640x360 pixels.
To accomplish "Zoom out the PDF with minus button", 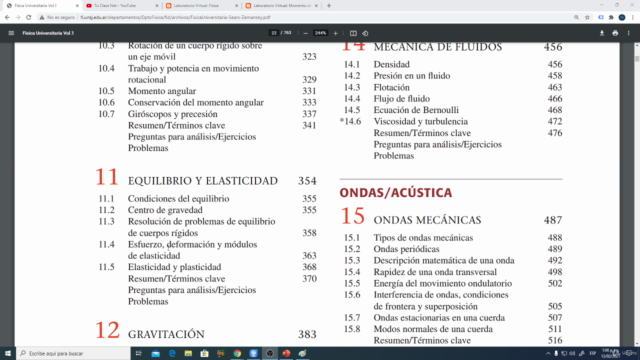I will pos(305,33).
